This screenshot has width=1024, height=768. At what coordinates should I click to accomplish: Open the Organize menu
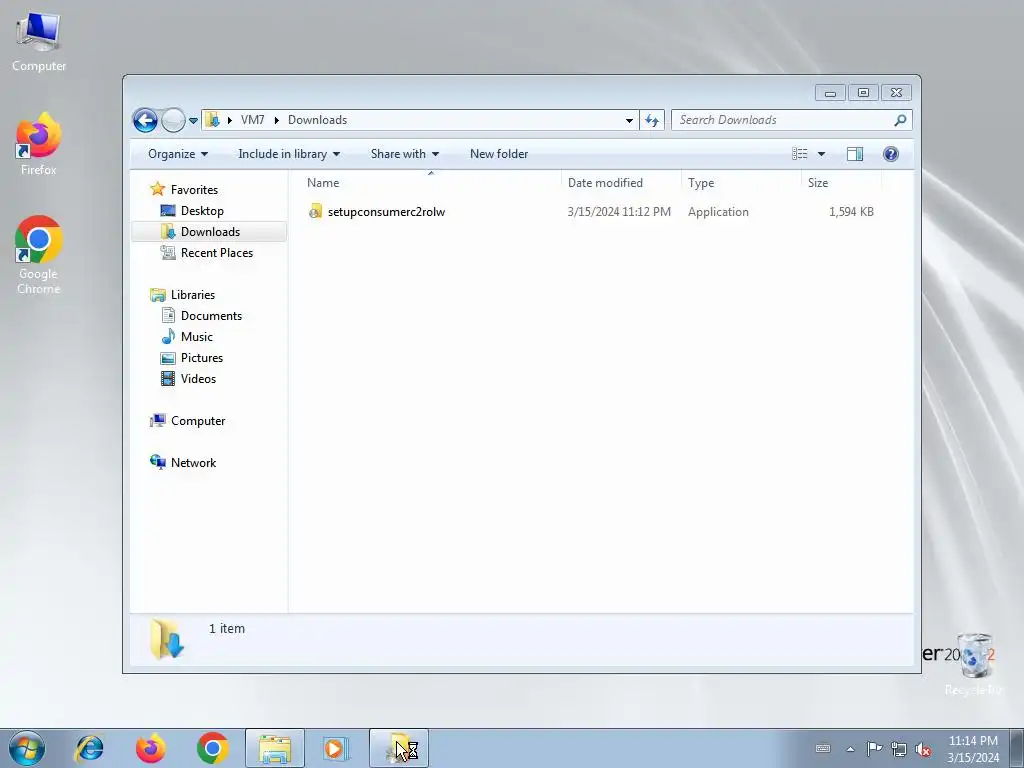178,154
